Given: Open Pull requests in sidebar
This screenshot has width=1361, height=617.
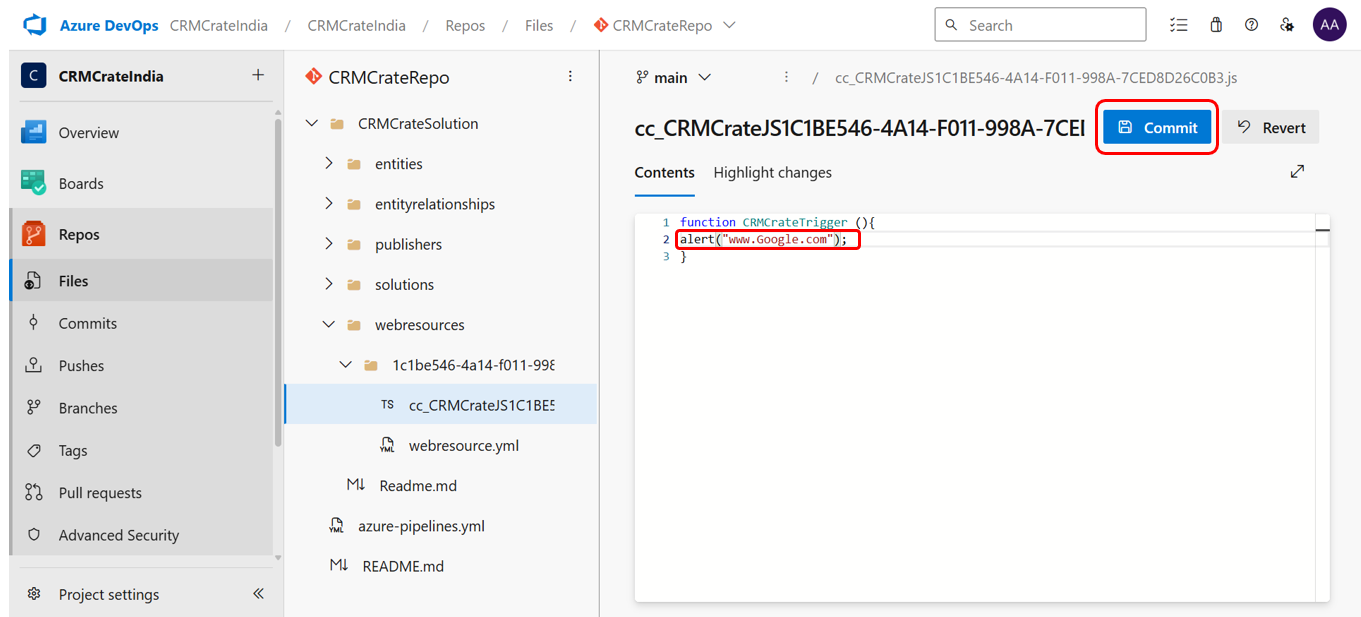Looking at the screenshot, I should point(100,493).
